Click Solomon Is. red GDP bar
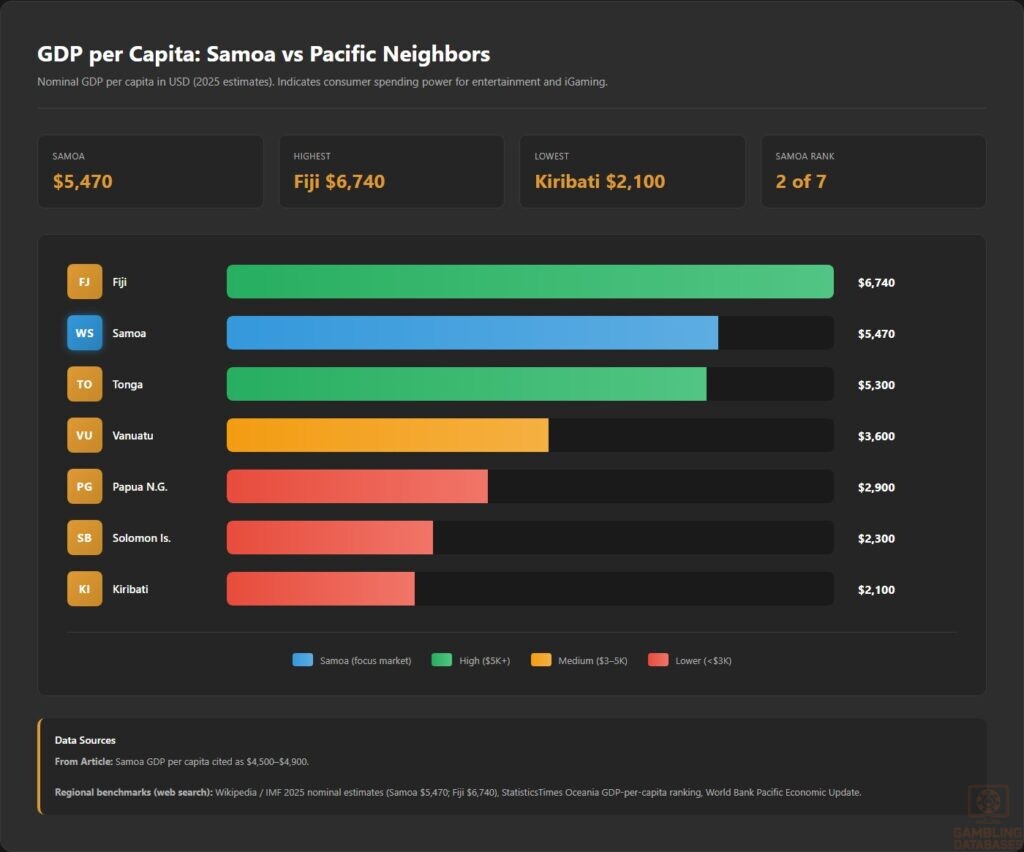This screenshot has width=1024, height=852. coord(330,538)
